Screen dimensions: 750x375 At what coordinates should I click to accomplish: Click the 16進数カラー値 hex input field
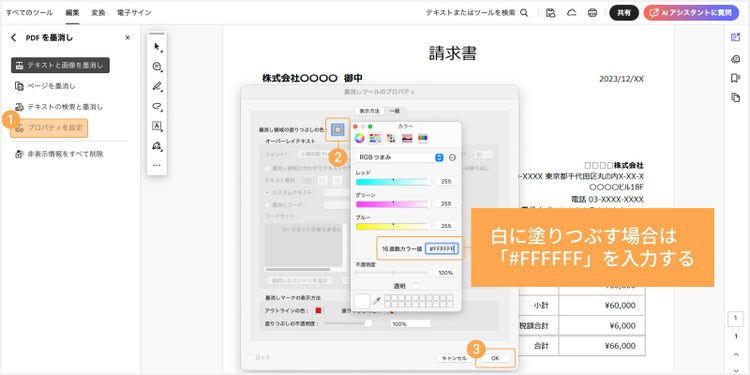click(441, 249)
